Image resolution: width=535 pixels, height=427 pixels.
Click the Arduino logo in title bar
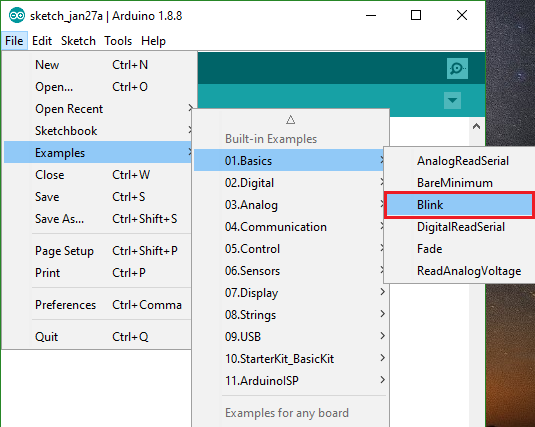pos(17,16)
